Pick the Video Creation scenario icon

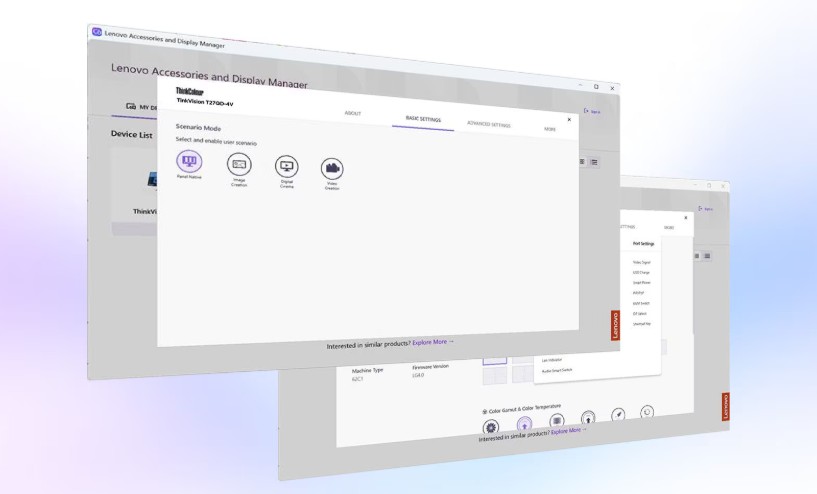click(332, 169)
